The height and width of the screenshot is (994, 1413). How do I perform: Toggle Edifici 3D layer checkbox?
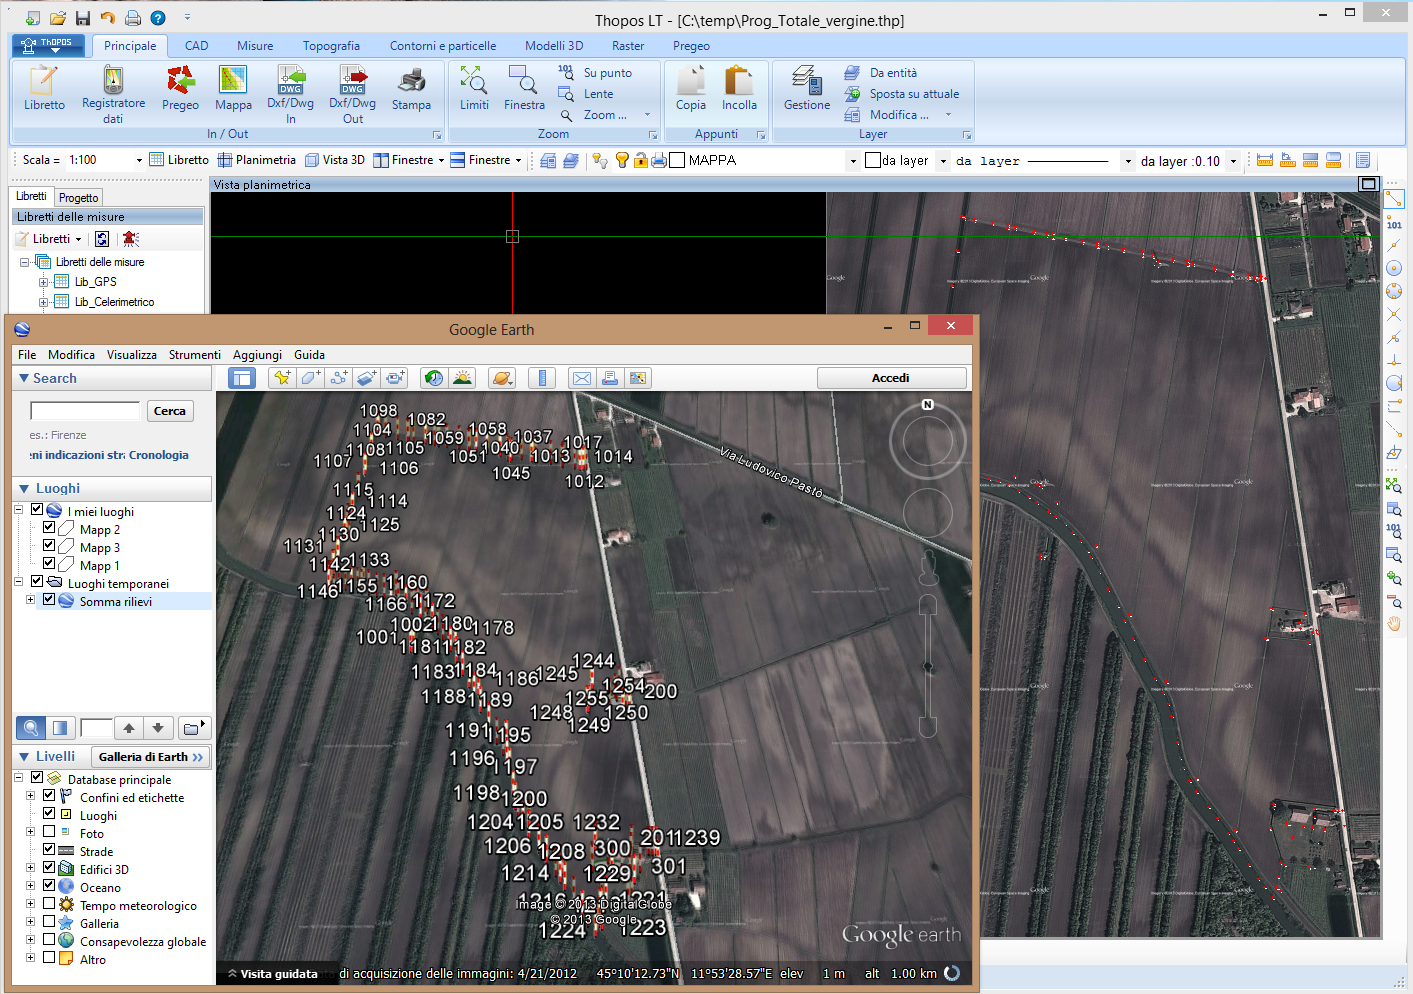pyautogui.click(x=48, y=868)
